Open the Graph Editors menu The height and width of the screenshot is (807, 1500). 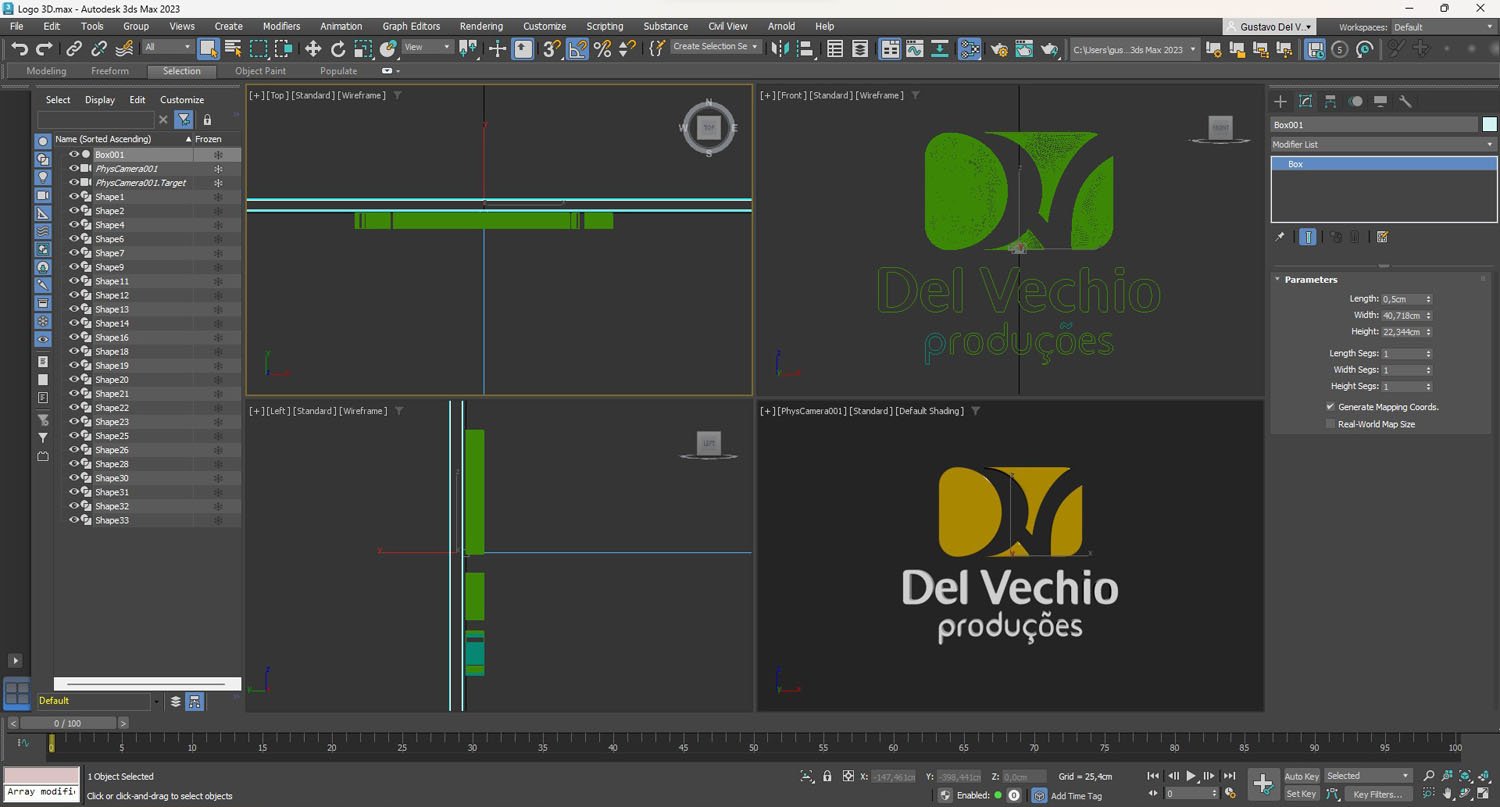click(x=411, y=26)
